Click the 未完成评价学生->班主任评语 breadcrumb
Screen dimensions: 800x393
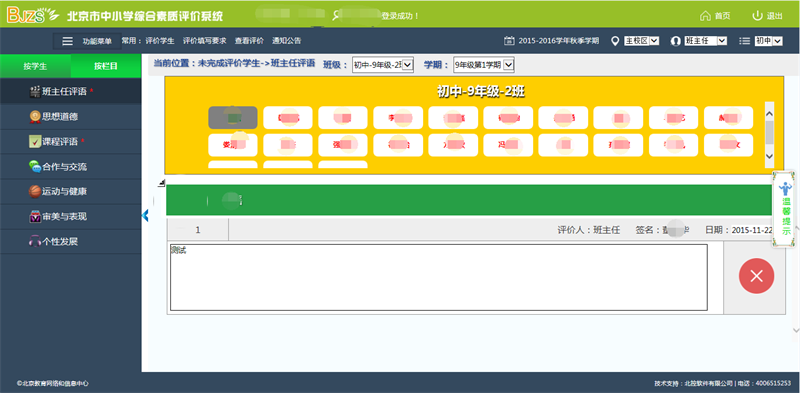pyautogui.click(x=257, y=64)
